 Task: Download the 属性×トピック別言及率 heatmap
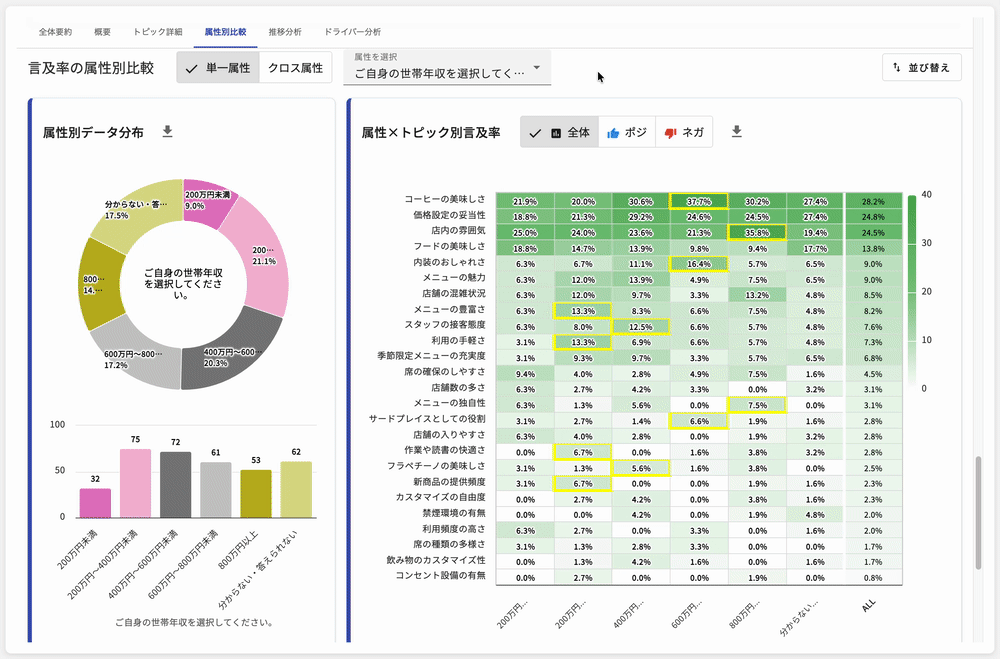[x=737, y=132]
